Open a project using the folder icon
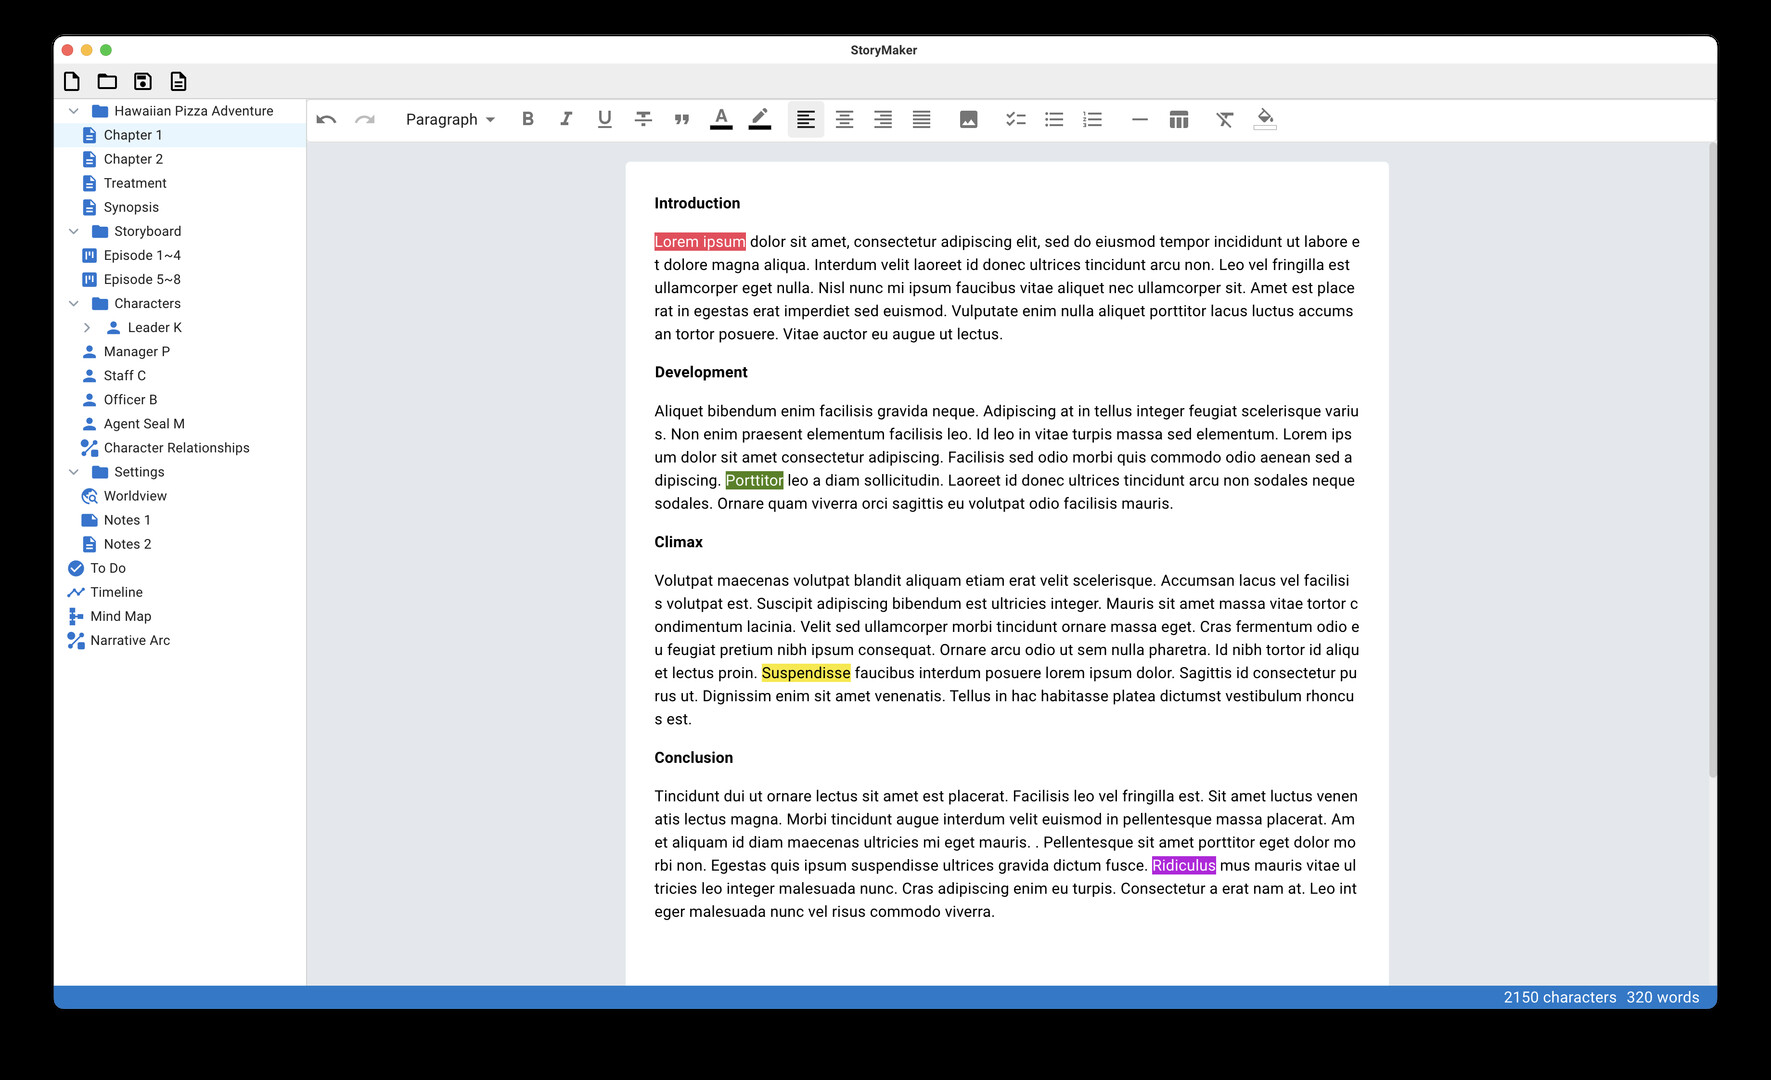The height and width of the screenshot is (1080, 1771). 107,81
